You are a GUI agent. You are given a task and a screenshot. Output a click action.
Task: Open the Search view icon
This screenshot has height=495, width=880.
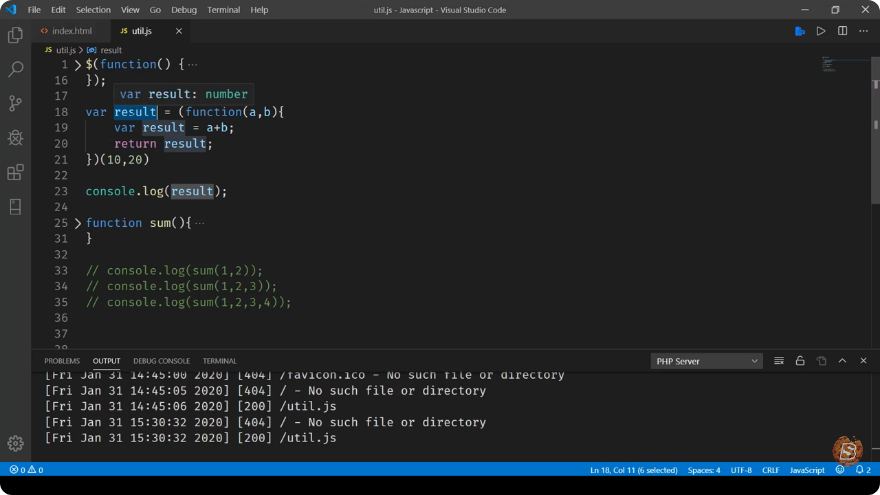click(x=15, y=69)
